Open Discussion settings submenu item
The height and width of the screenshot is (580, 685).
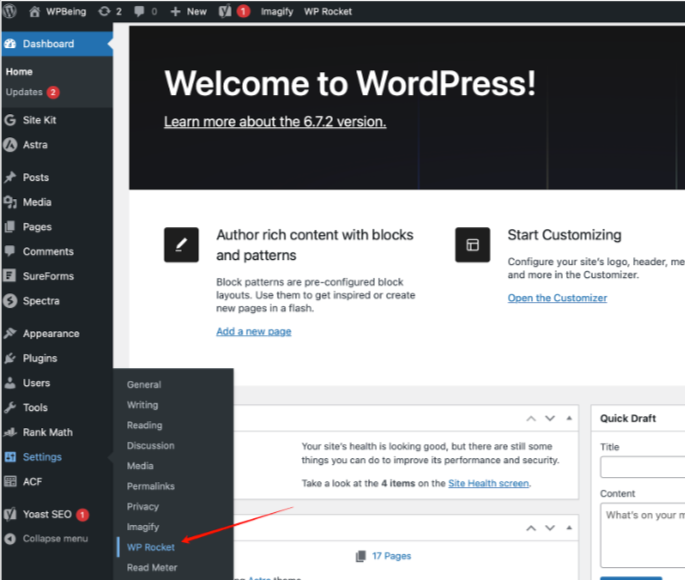coord(151,445)
